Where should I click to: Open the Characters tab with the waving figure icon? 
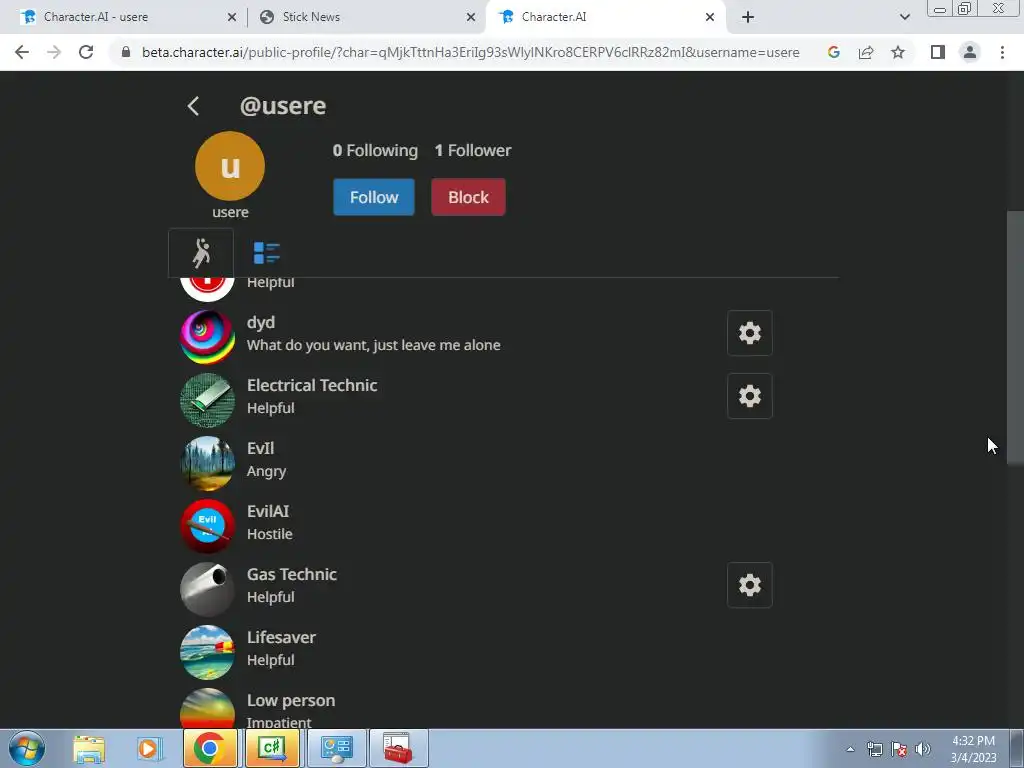tap(201, 253)
